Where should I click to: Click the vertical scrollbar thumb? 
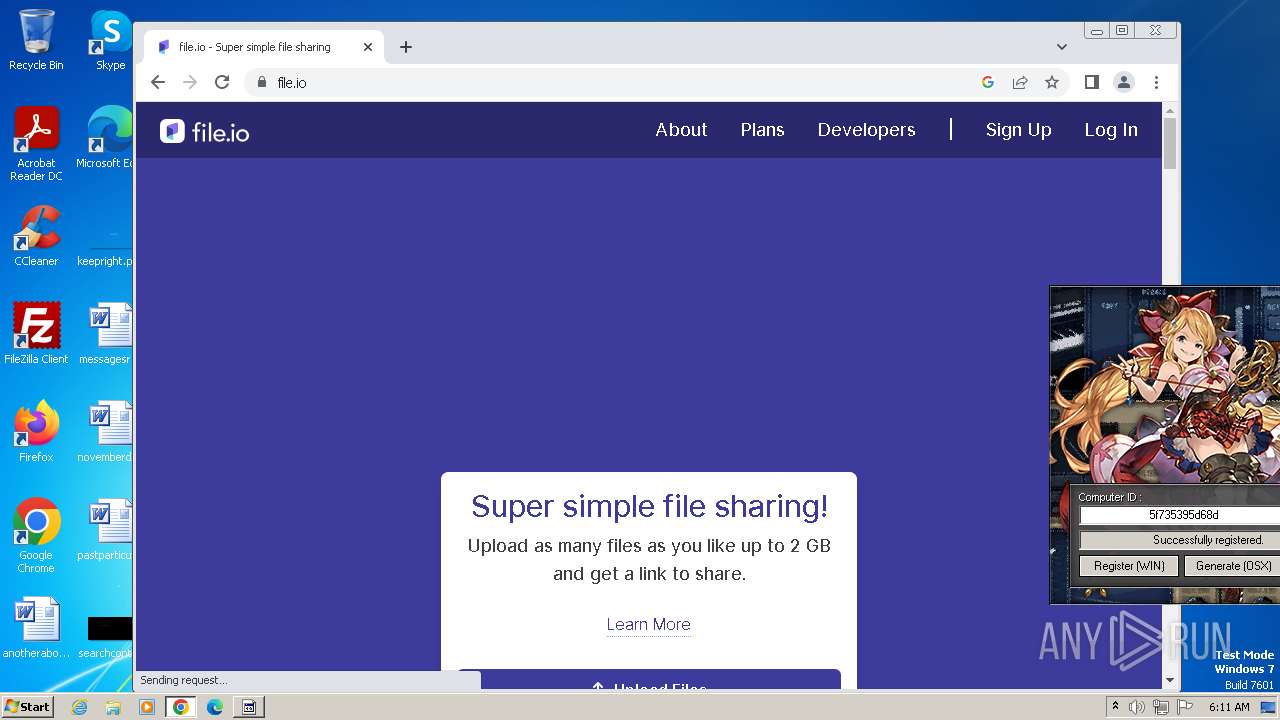(x=1170, y=143)
